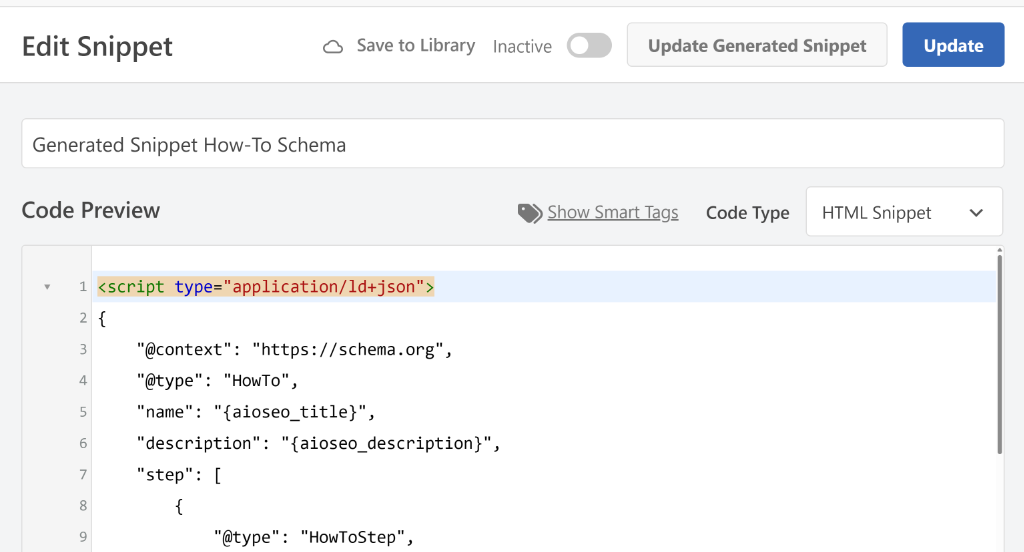Image resolution: width=1024 pixels, height=552 pixels.
Task: Click Save to Library link
Action: 416,46
